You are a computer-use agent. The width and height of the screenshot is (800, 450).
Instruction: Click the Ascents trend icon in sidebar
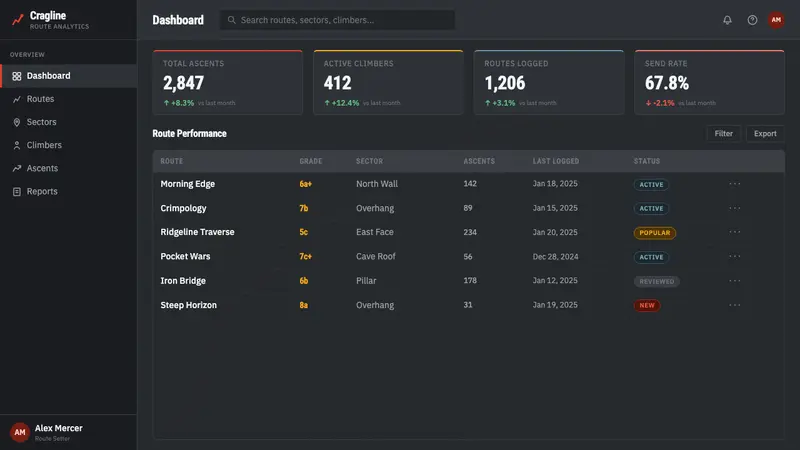[17, 168]
